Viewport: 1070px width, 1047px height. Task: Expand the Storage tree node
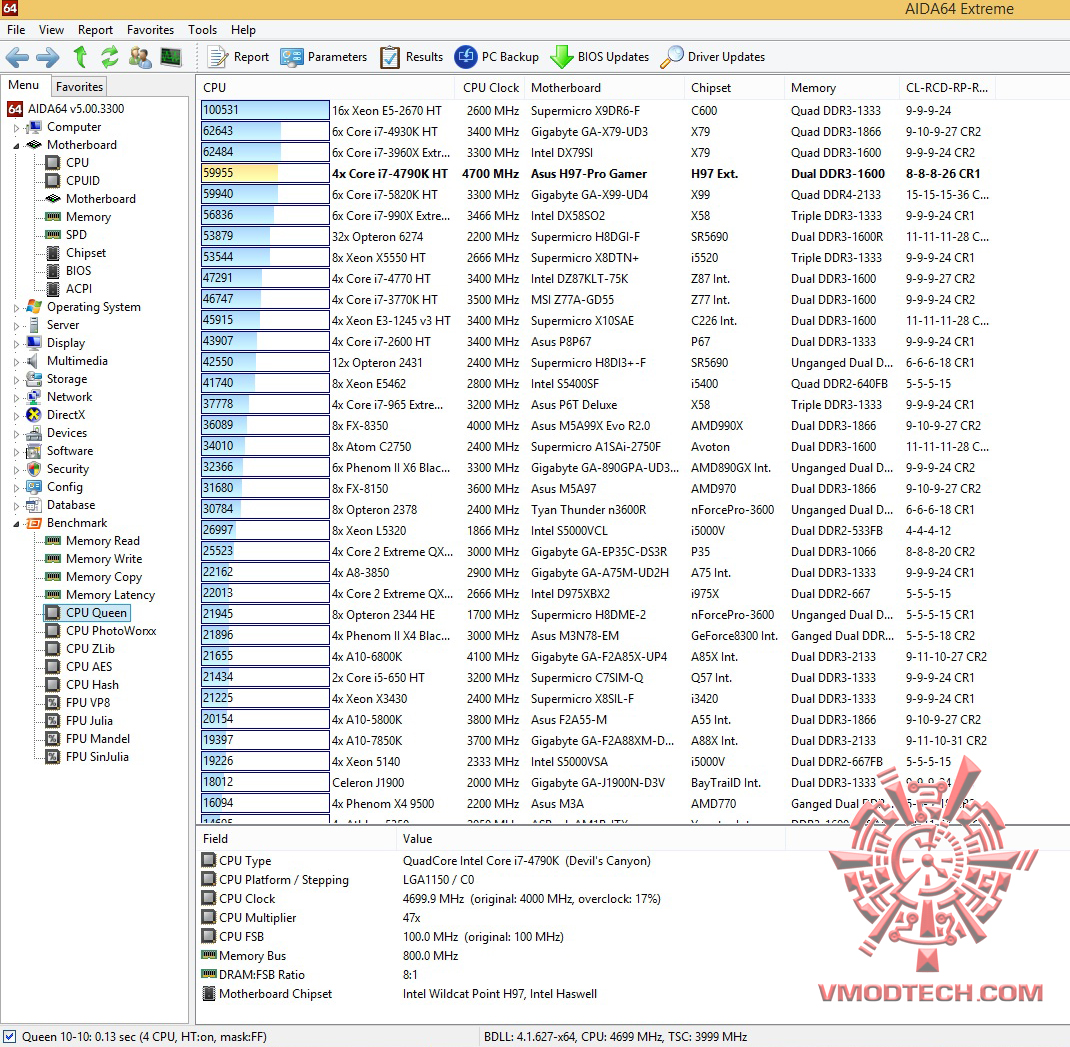click(16, 379)
